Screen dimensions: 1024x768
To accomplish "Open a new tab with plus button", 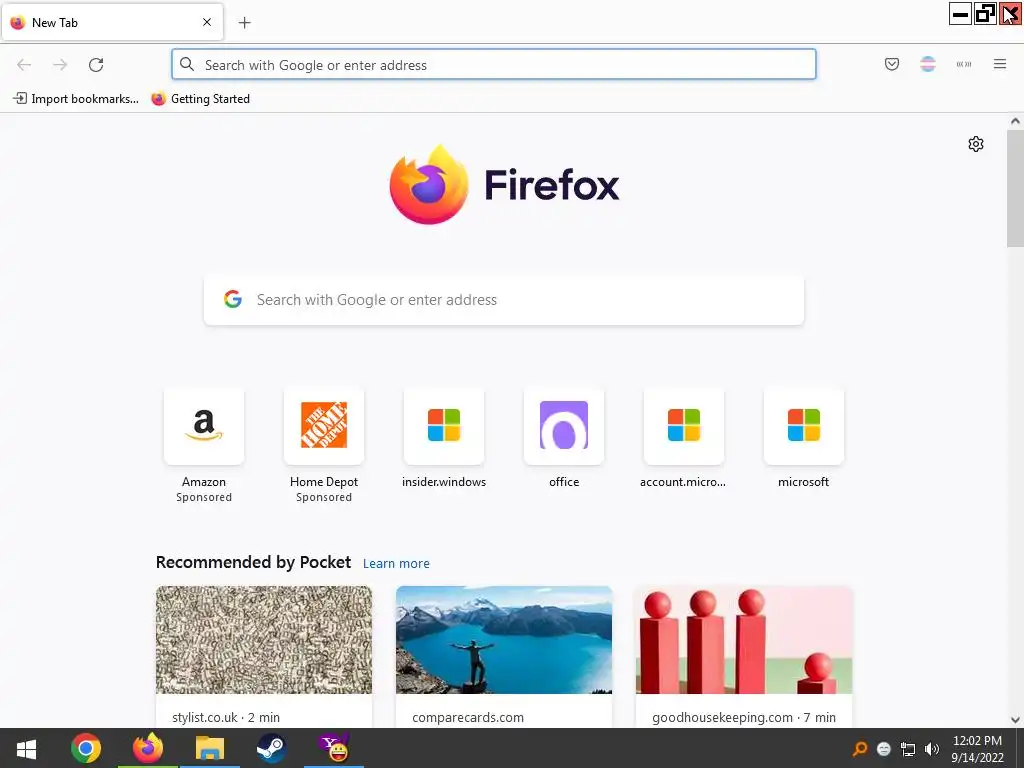I will pos(244,23).
